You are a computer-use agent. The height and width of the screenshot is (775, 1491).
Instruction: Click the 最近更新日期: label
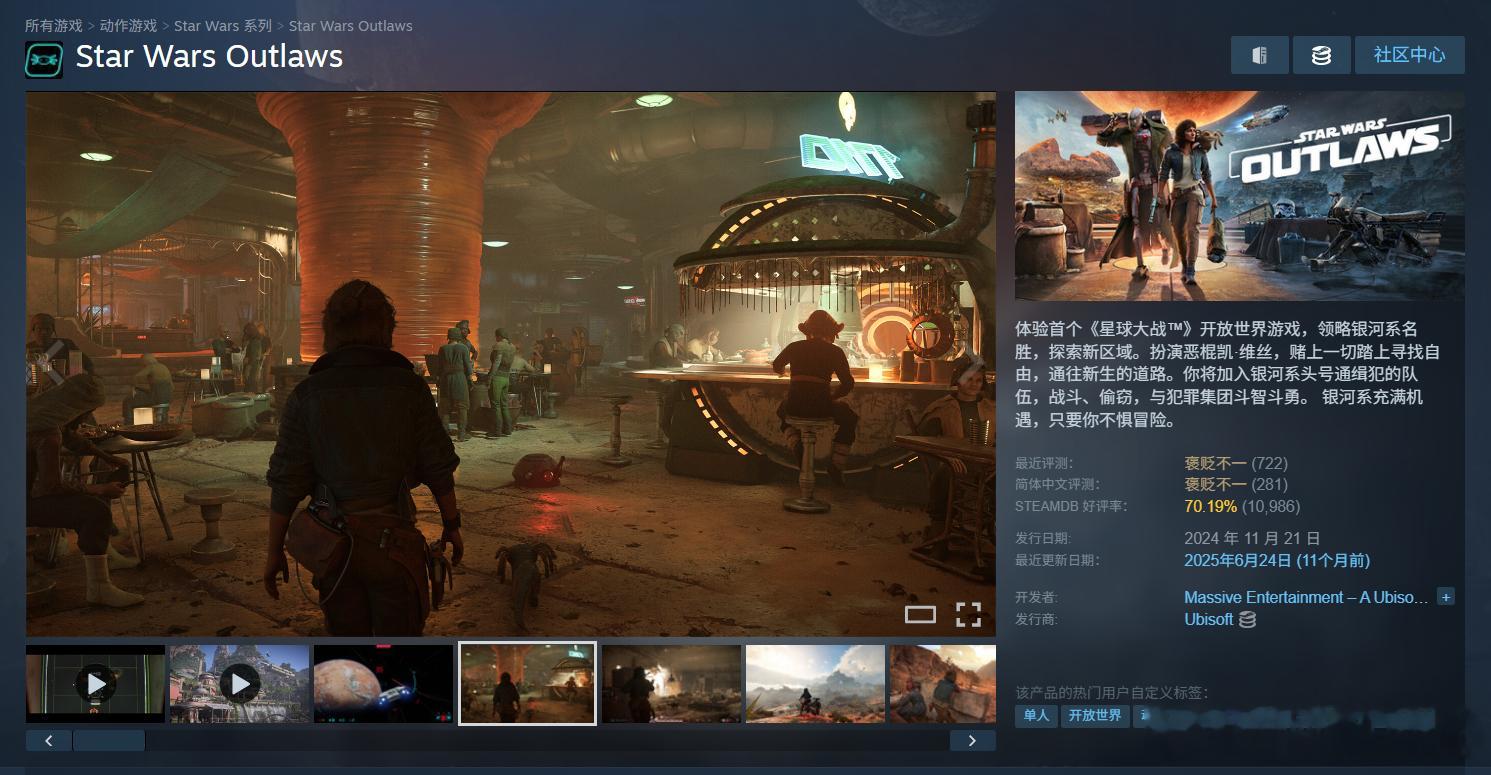[1057, 560]
